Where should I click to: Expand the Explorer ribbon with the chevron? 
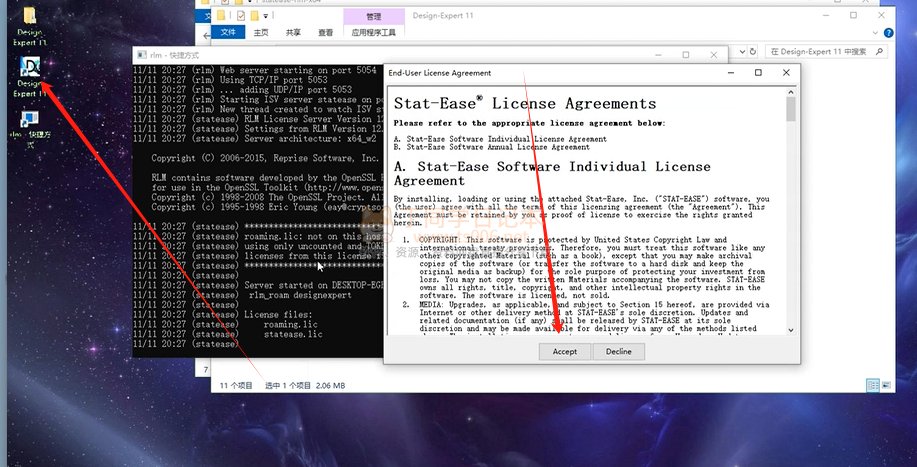(875, 33)
